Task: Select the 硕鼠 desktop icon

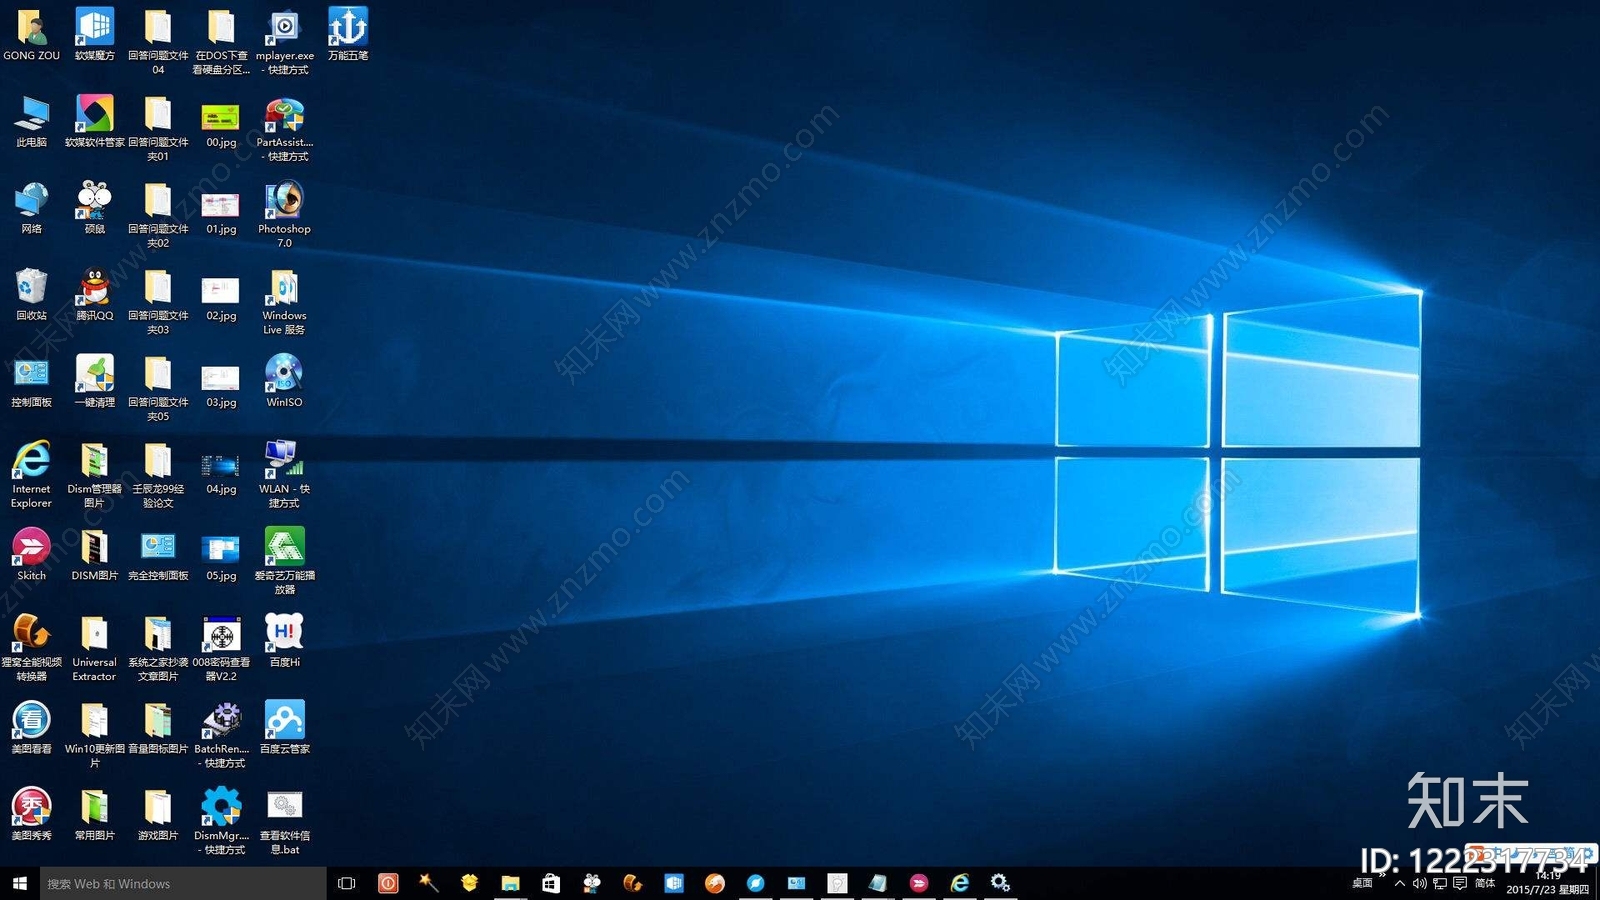Action: coord(94,208)
